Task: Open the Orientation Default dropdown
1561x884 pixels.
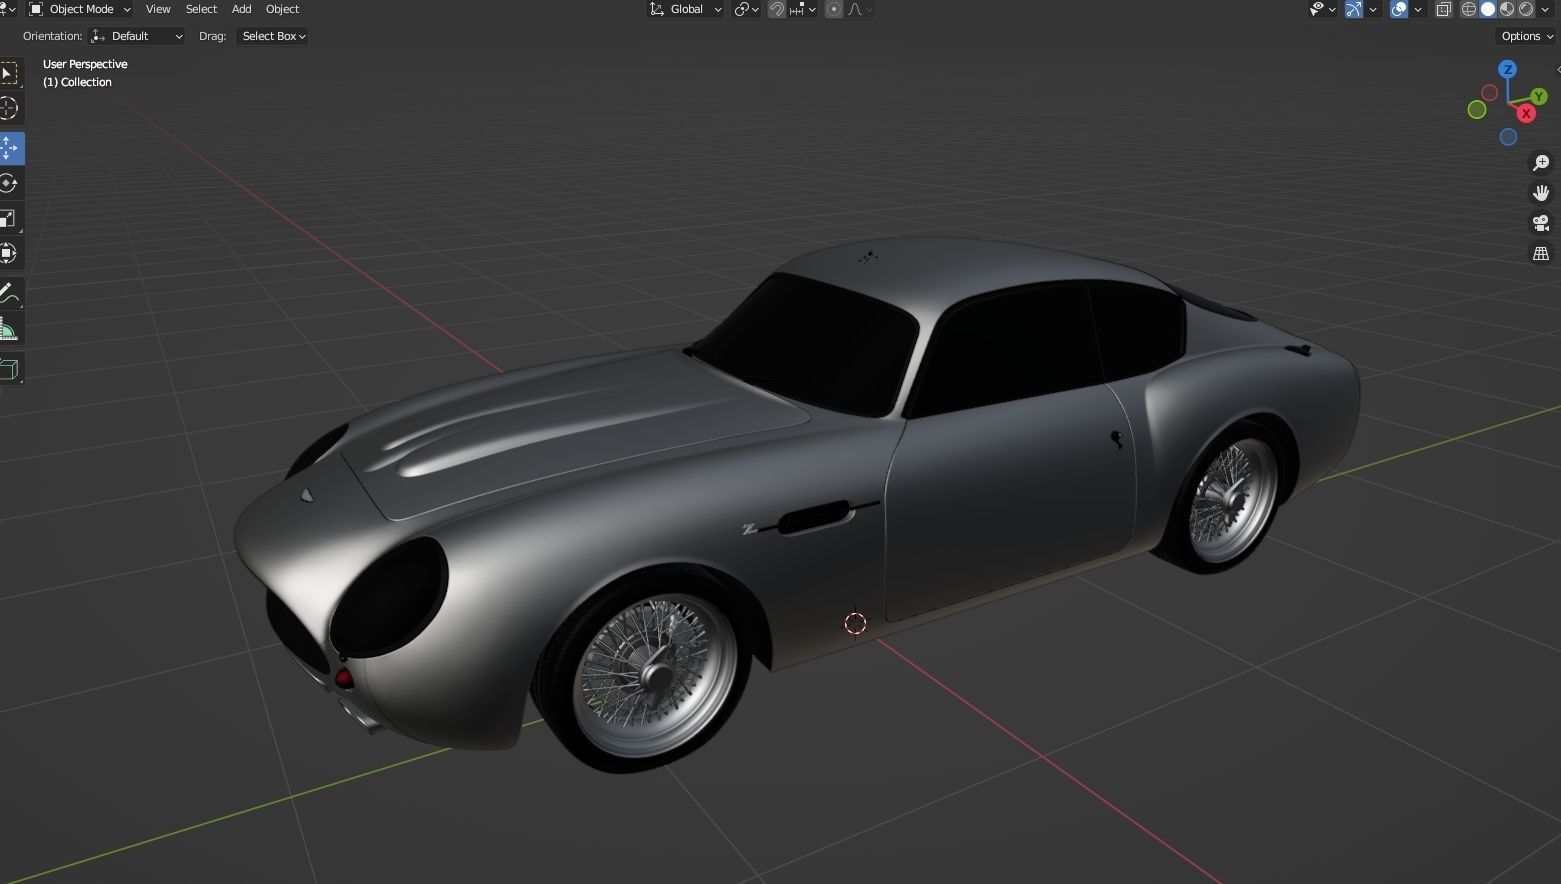Action: tap(137, 36)
